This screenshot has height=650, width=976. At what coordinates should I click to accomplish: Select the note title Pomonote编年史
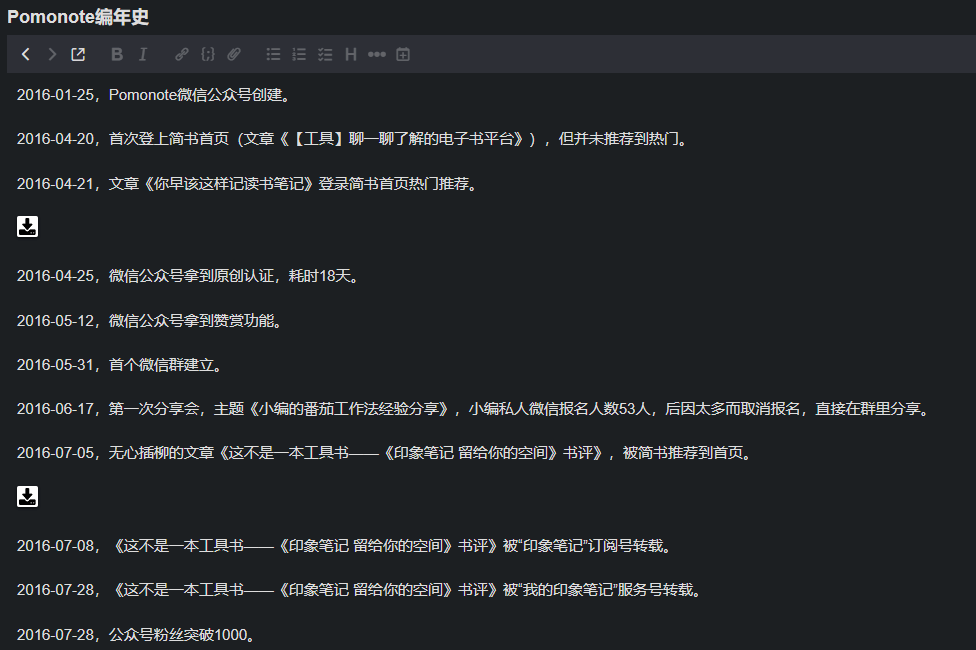78,17
